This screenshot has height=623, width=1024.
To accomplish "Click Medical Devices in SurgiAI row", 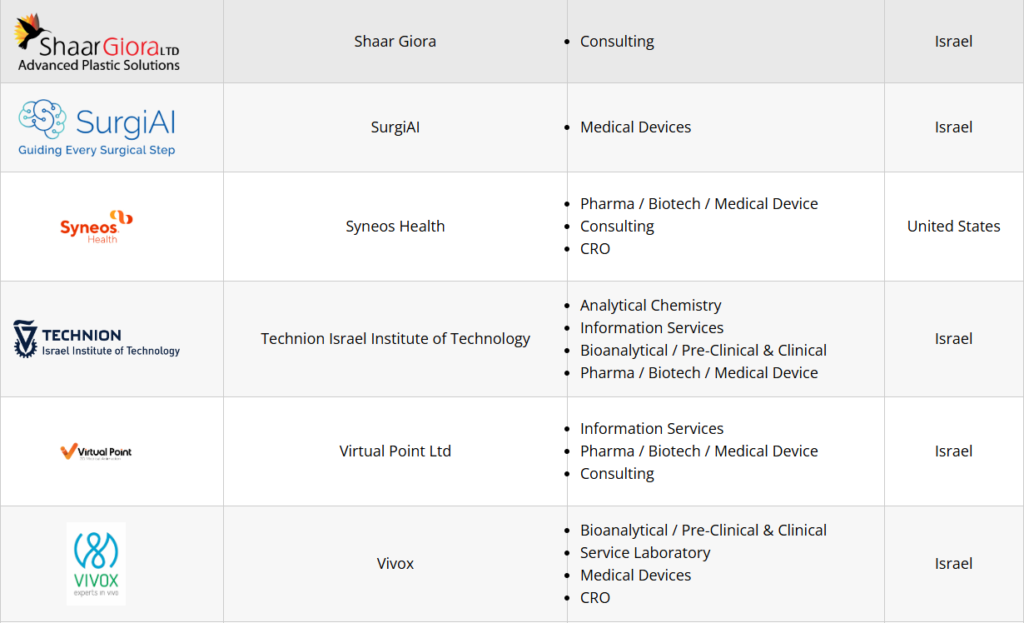I will 635,127.
